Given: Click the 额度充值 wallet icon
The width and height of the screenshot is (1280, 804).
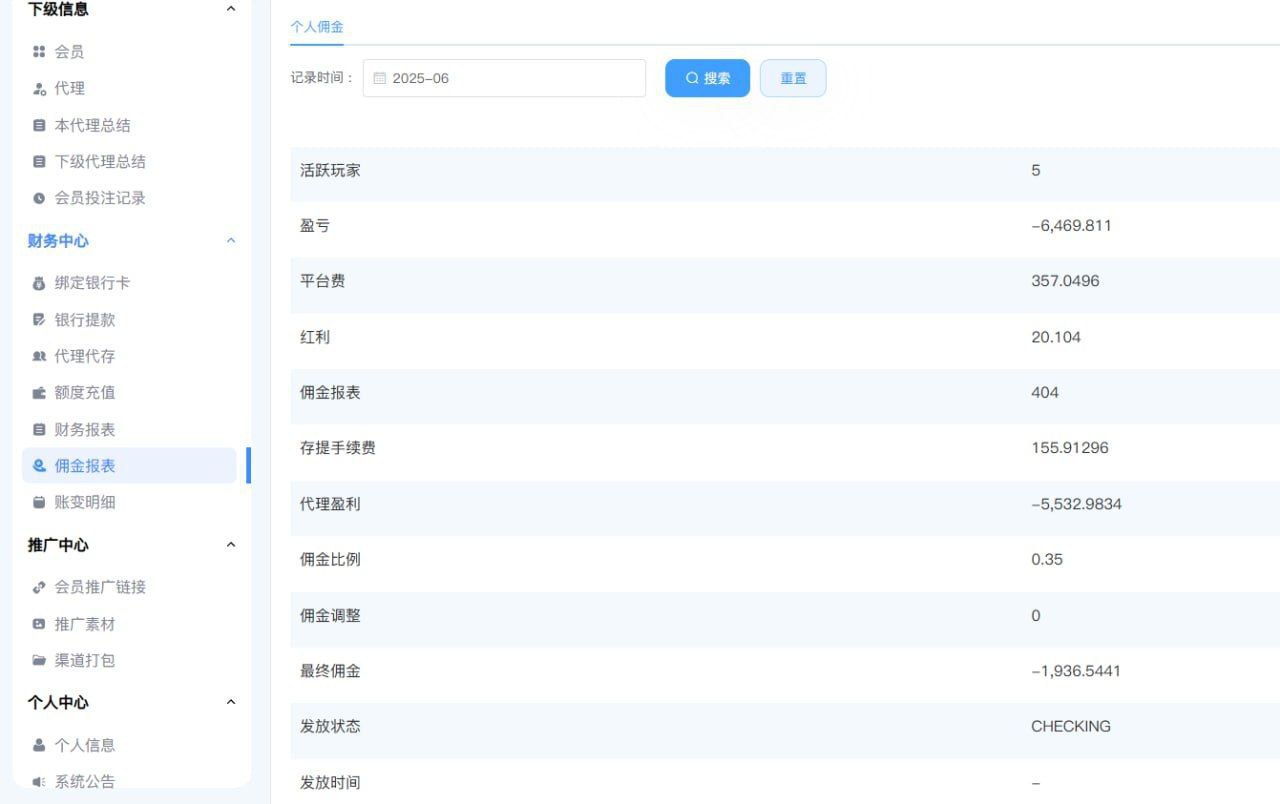Looking at the screenshot, I should click(x=39, y=393).
